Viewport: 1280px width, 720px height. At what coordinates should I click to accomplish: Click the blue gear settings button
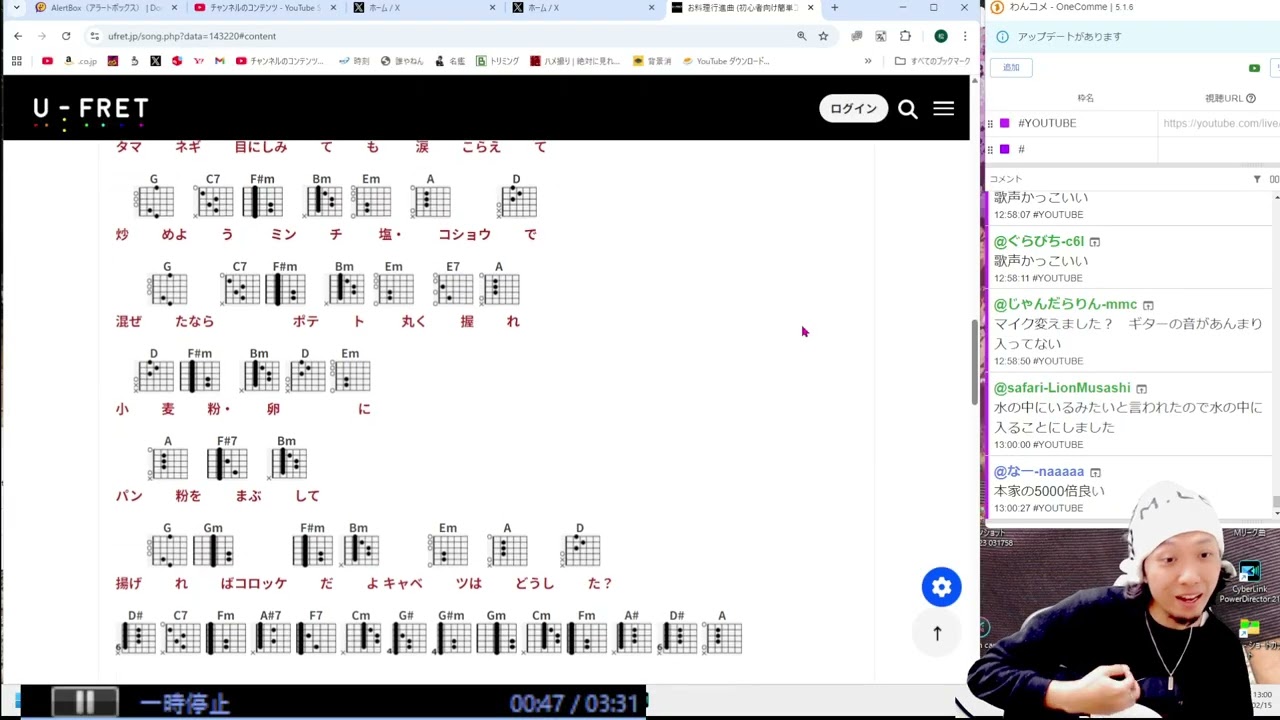941,587
